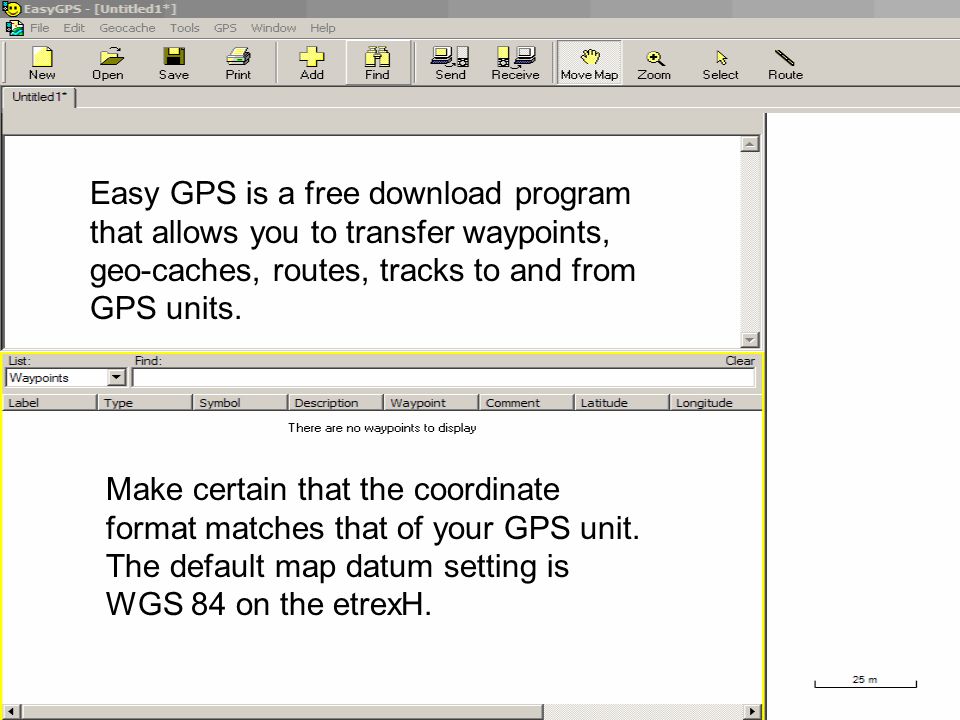
Task: Open the GPS menu
Action: [225, 28]
